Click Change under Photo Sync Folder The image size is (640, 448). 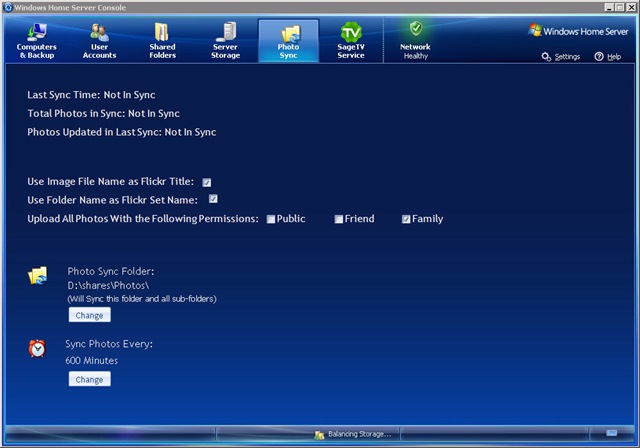click(89, 315)
